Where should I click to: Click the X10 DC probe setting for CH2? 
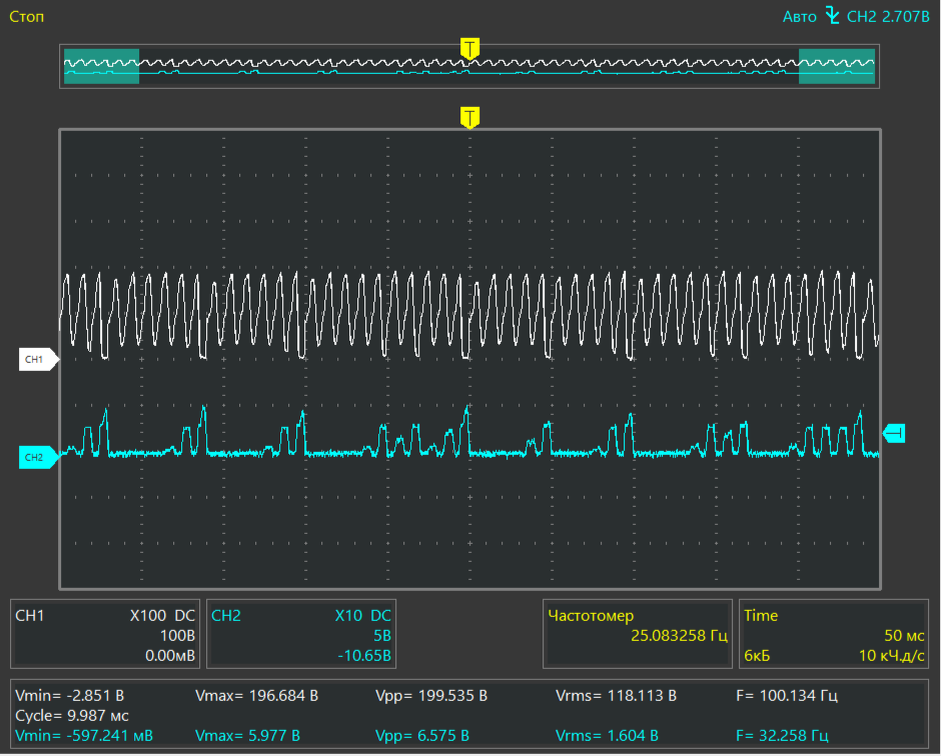[363, 616]
